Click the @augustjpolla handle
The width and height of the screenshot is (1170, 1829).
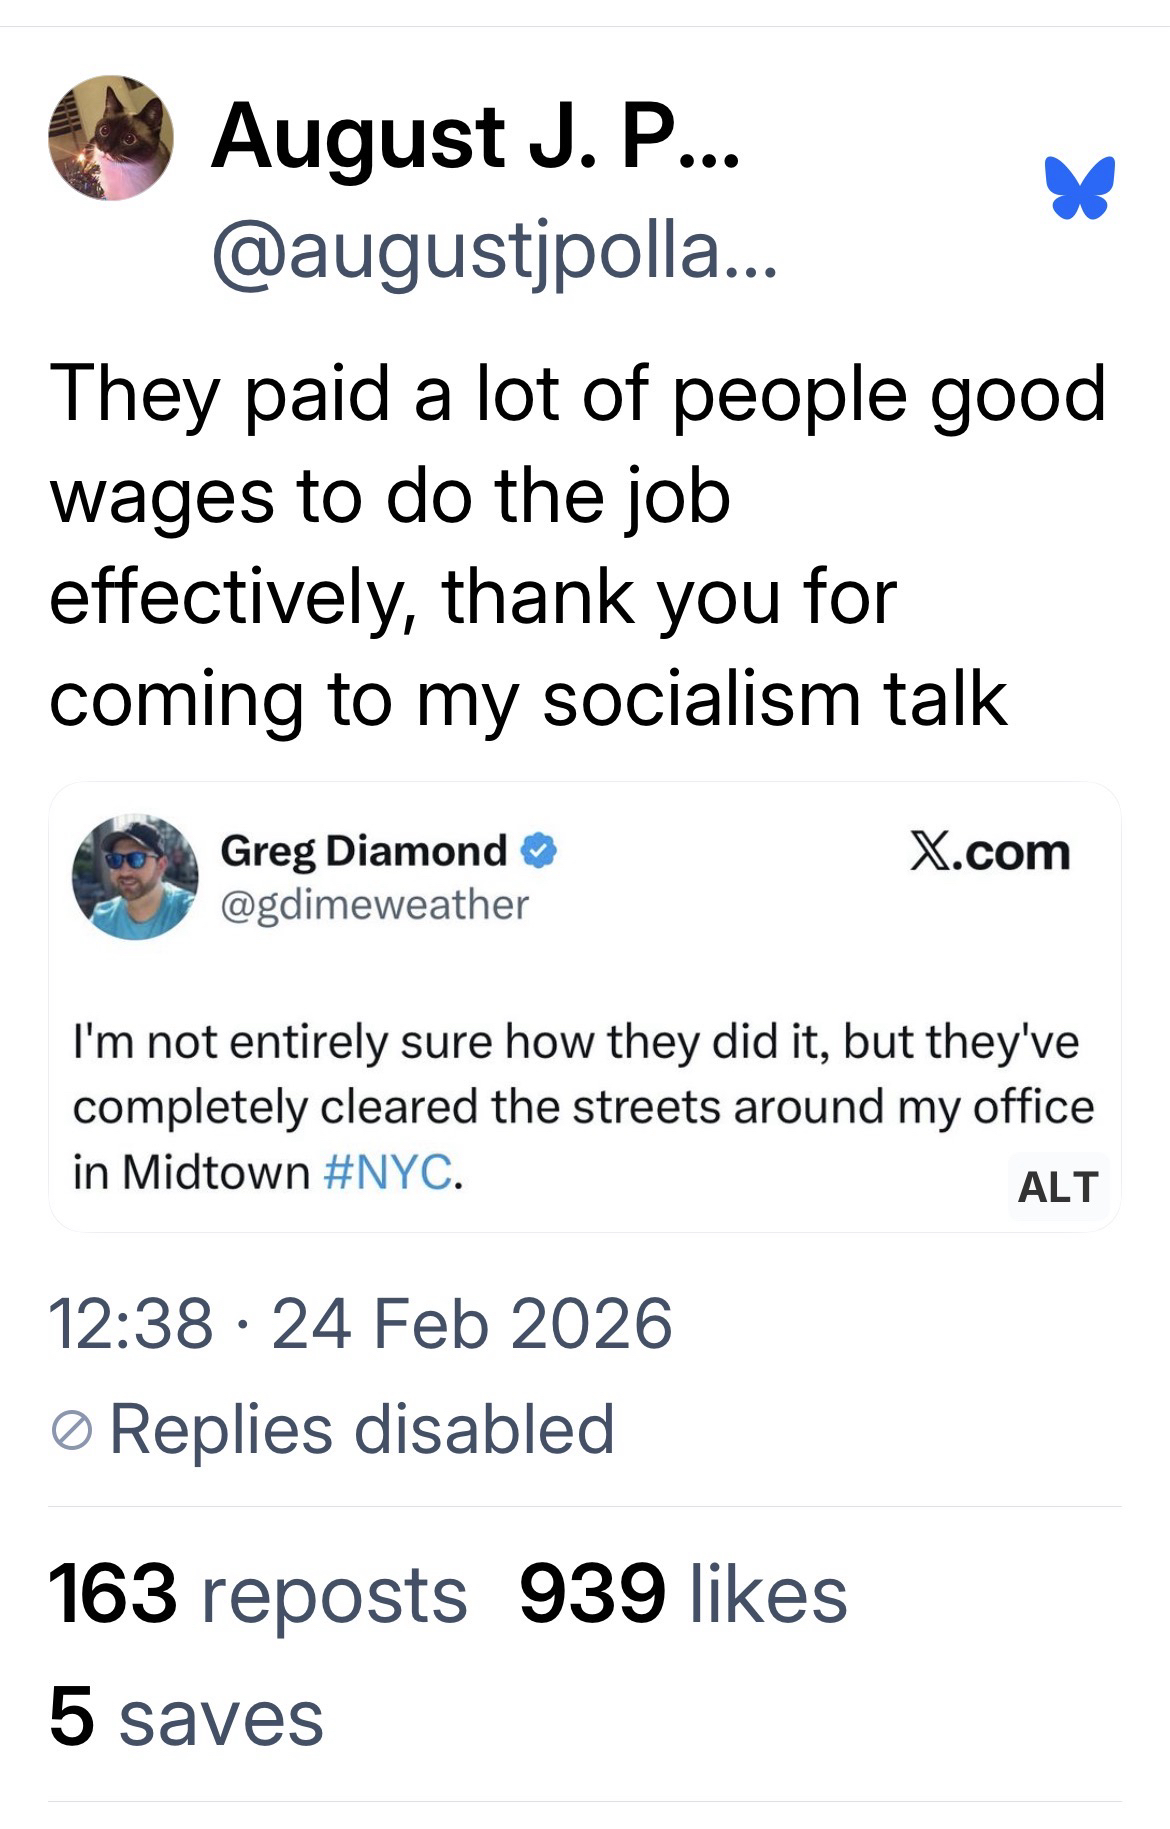point(492,256)
